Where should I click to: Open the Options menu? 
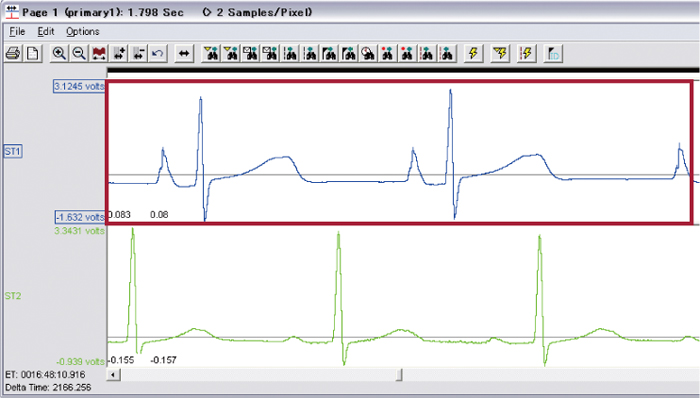tap(83, 32)
